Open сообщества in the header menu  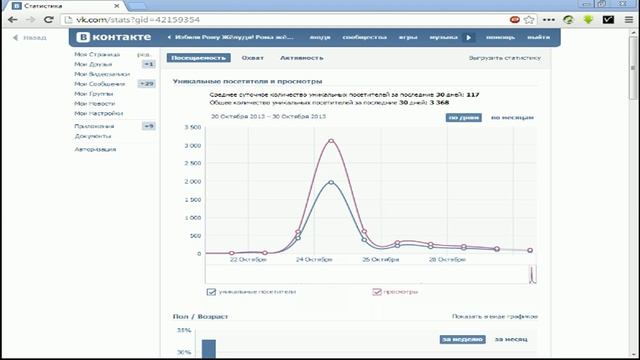point(364,37)
